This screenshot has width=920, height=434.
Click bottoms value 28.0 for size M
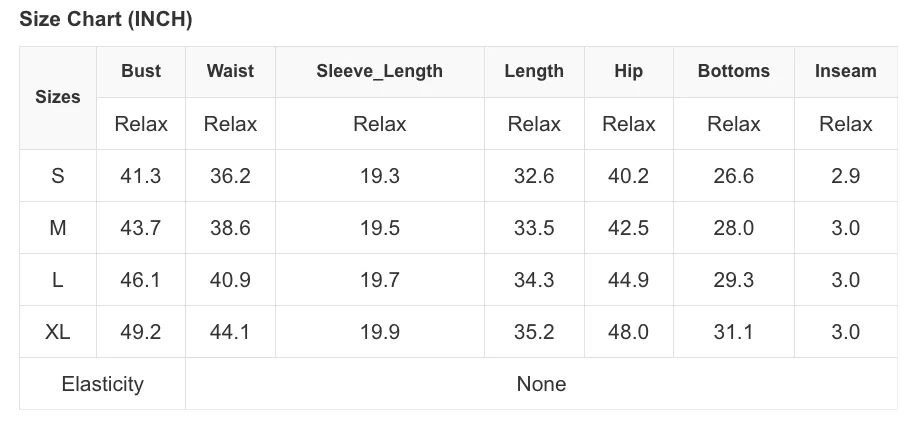click(733, 228)
